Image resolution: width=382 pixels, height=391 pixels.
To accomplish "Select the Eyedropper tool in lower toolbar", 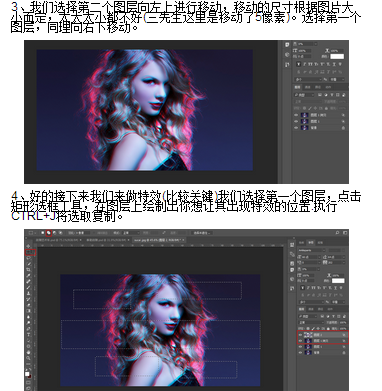I will click(29, 276).
